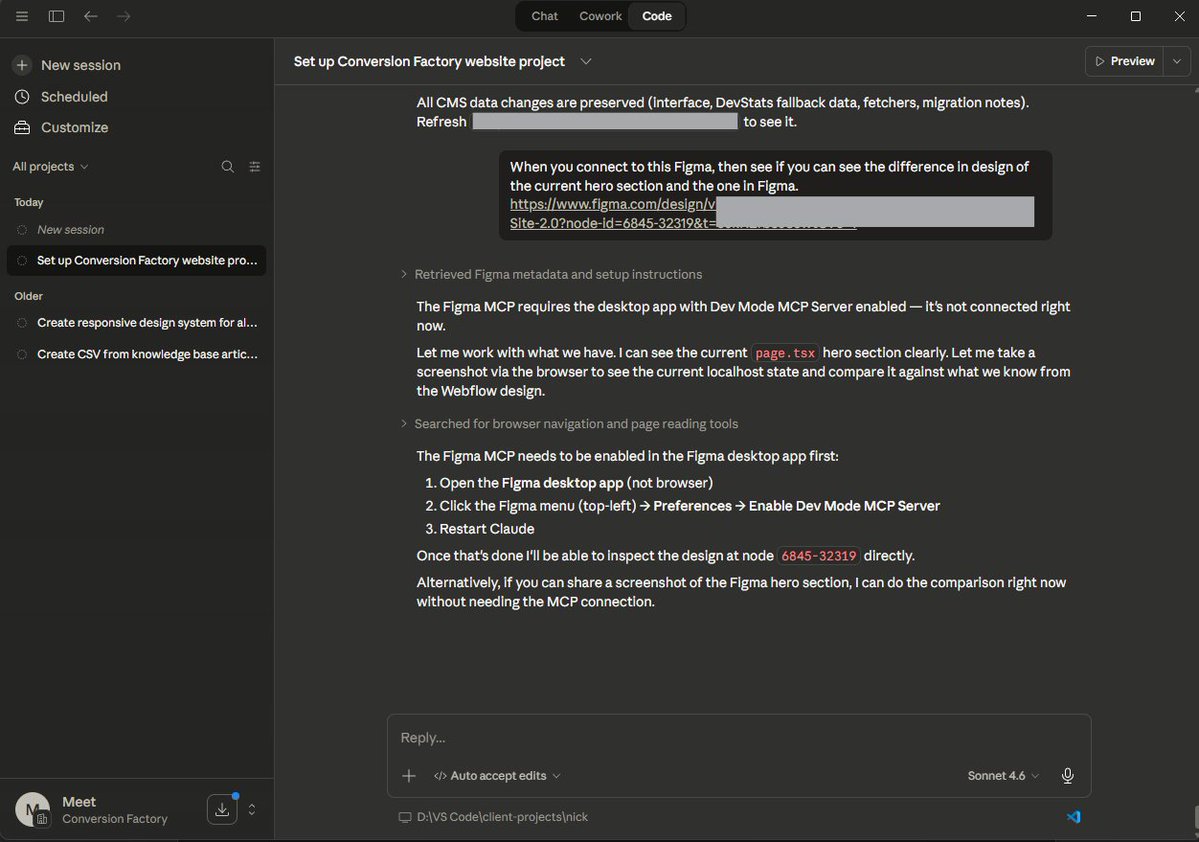Viewport: 1199px width, 842px height.
Task: Open project in VS Code icon
Action: pos(1074,817)
